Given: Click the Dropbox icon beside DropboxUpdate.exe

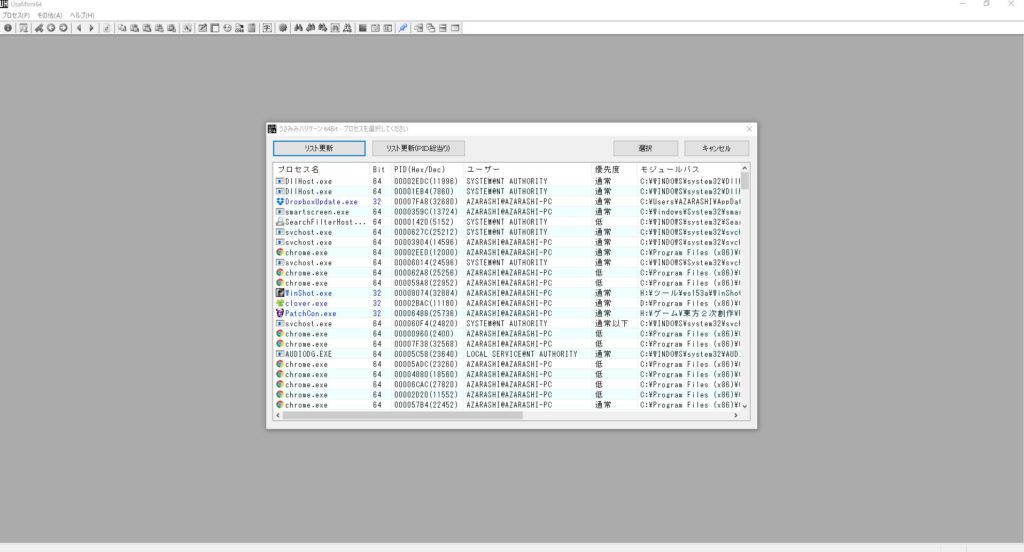Looking at the screenshot, I should (280, 202).
